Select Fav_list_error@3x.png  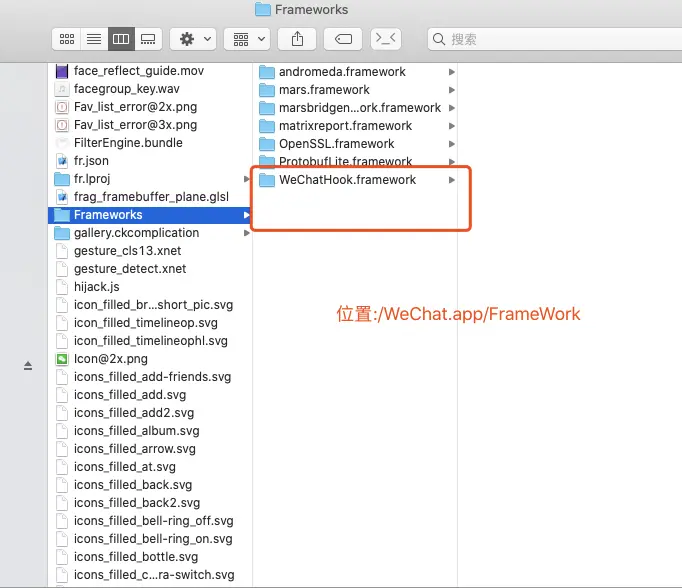(135, 125)
